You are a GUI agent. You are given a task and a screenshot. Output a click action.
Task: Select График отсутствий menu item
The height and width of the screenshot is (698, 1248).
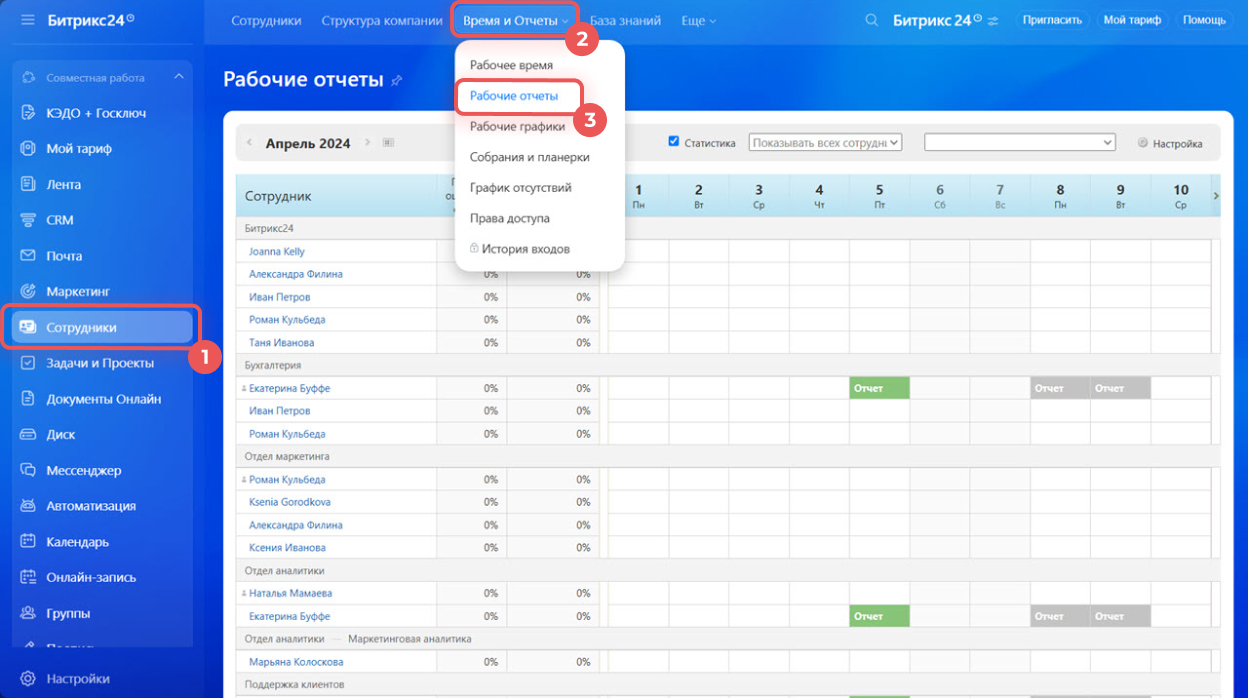[520, 188]
